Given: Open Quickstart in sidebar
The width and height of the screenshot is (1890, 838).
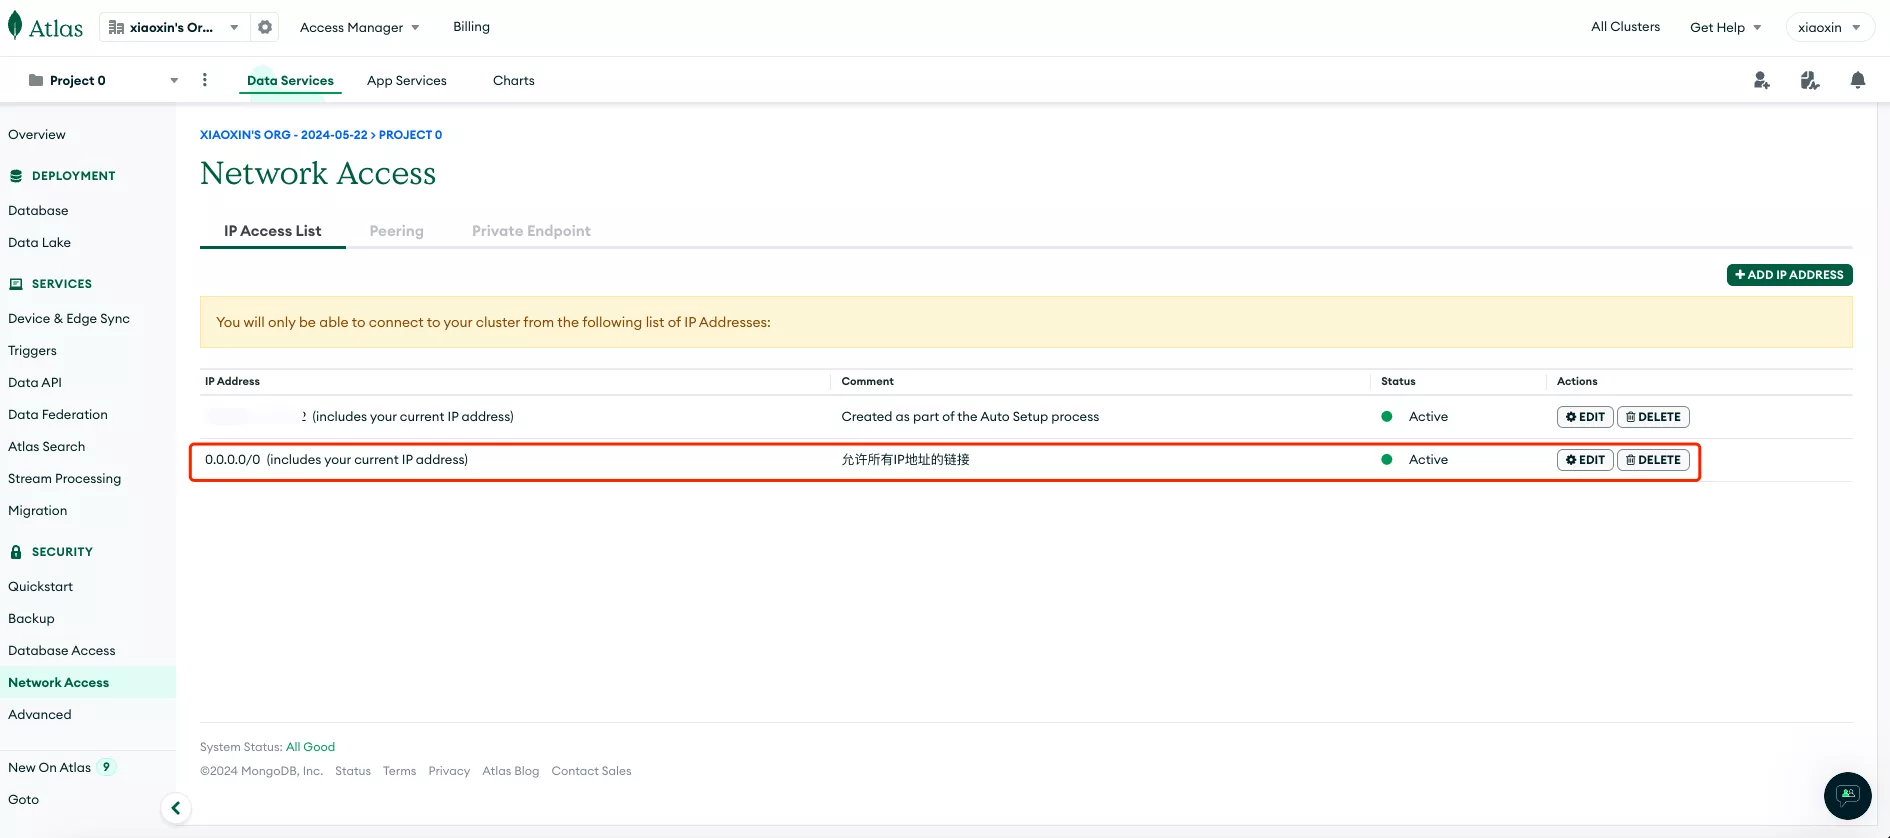Looking at the screenshot, I should [x=40, y=587].
